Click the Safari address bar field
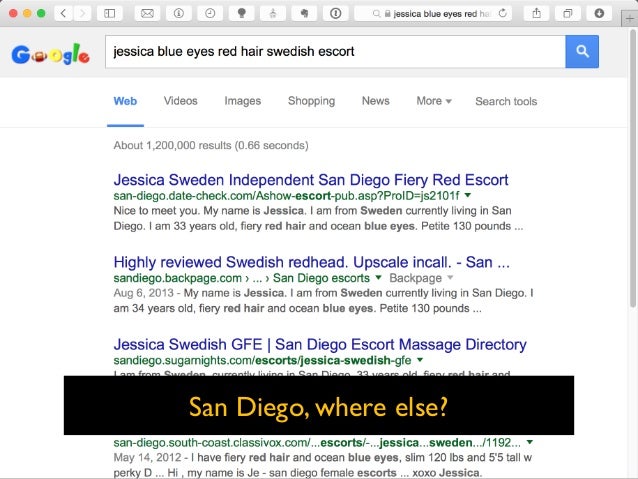Screen dimensions: 638x479 pos(433,13)
